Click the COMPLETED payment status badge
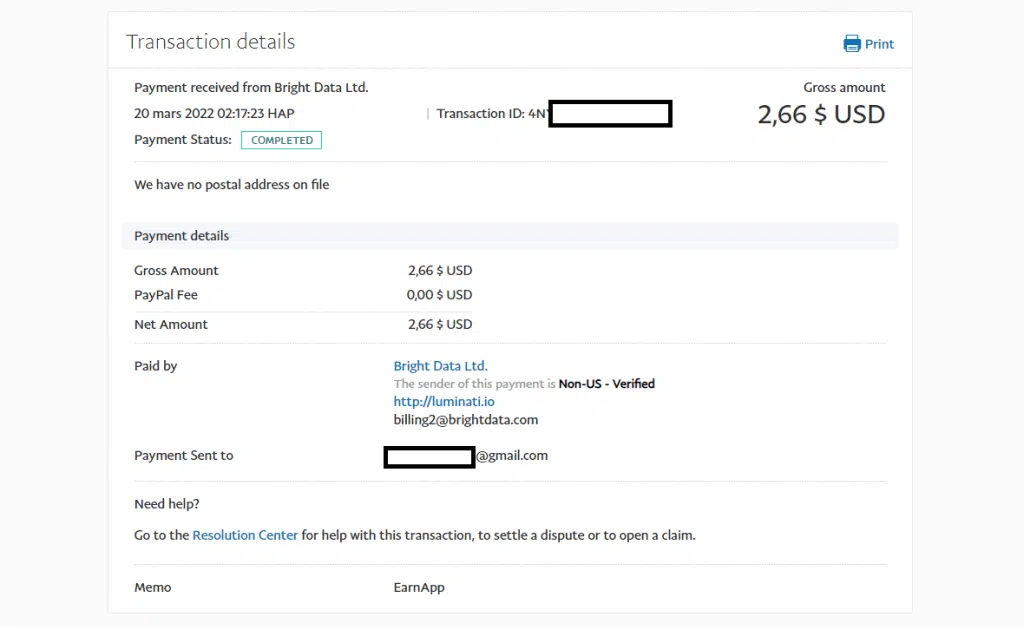Viewport: 1024px width, 630px height. click(x=281, y=140)
